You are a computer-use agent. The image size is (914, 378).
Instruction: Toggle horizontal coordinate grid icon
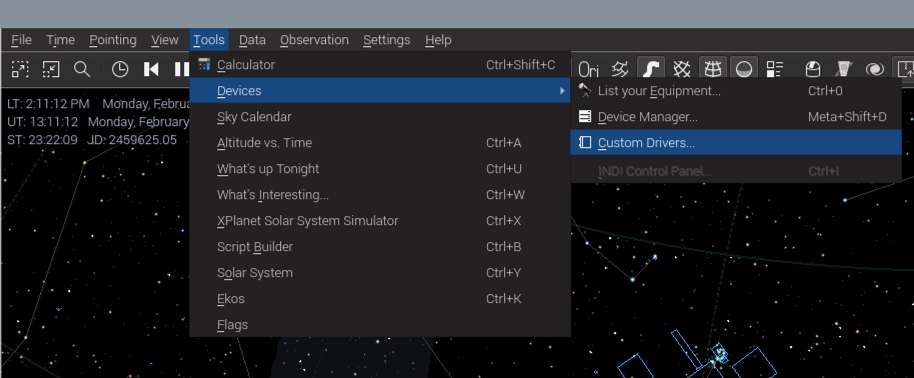tap(712, 69)
